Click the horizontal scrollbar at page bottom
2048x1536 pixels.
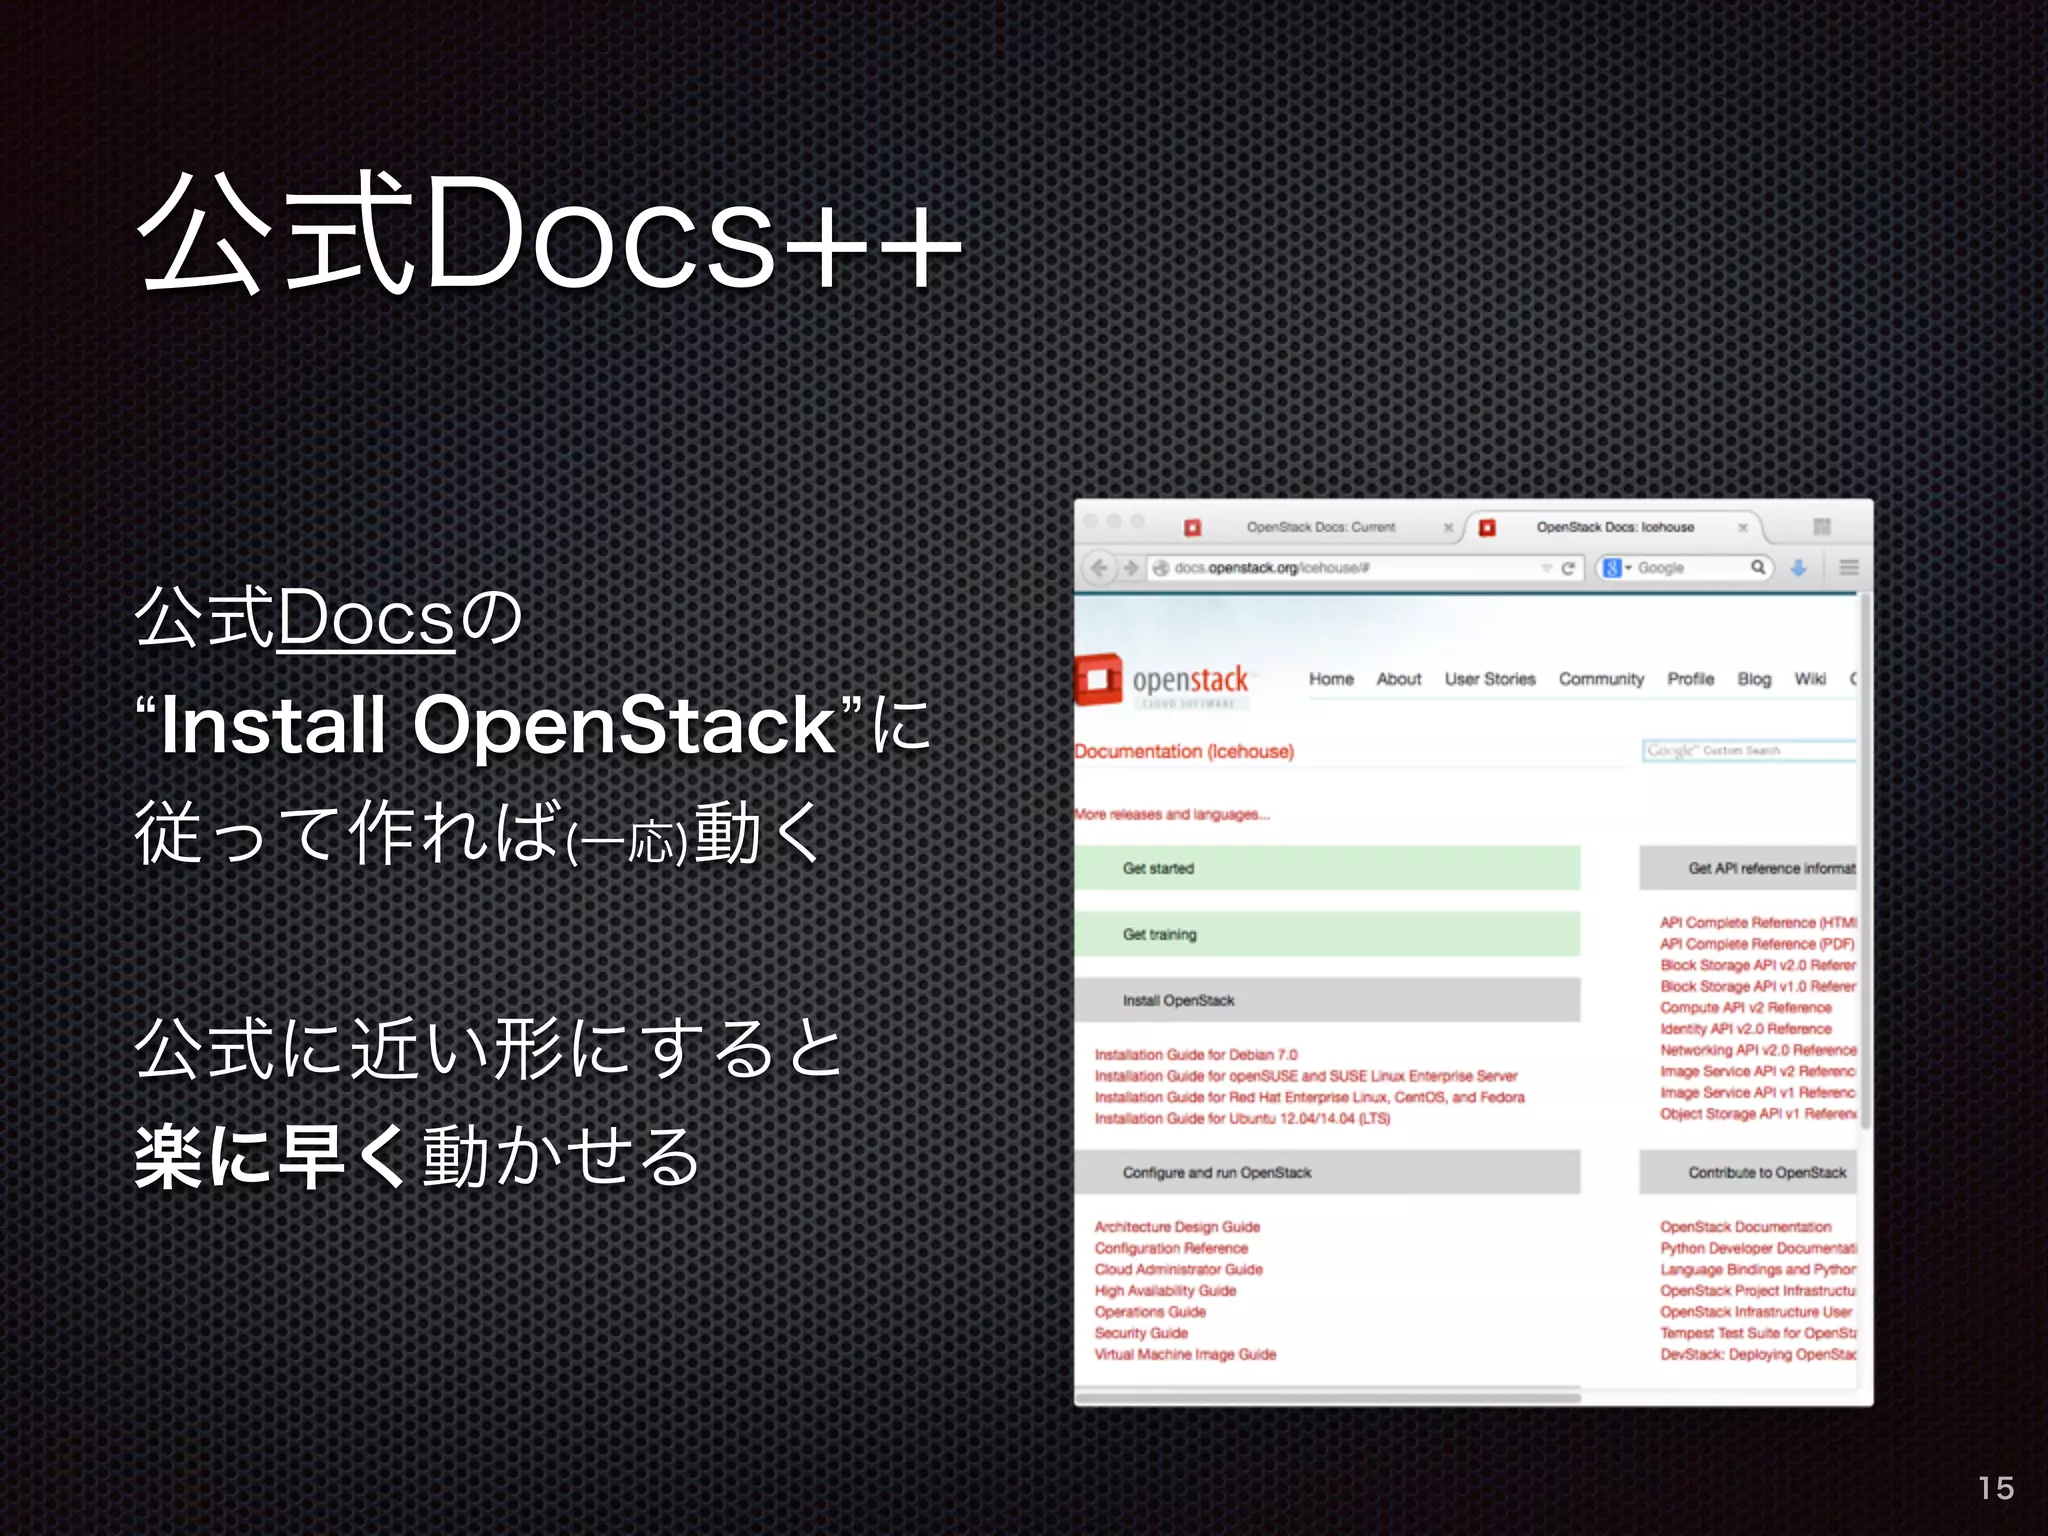[1328, 1398]
